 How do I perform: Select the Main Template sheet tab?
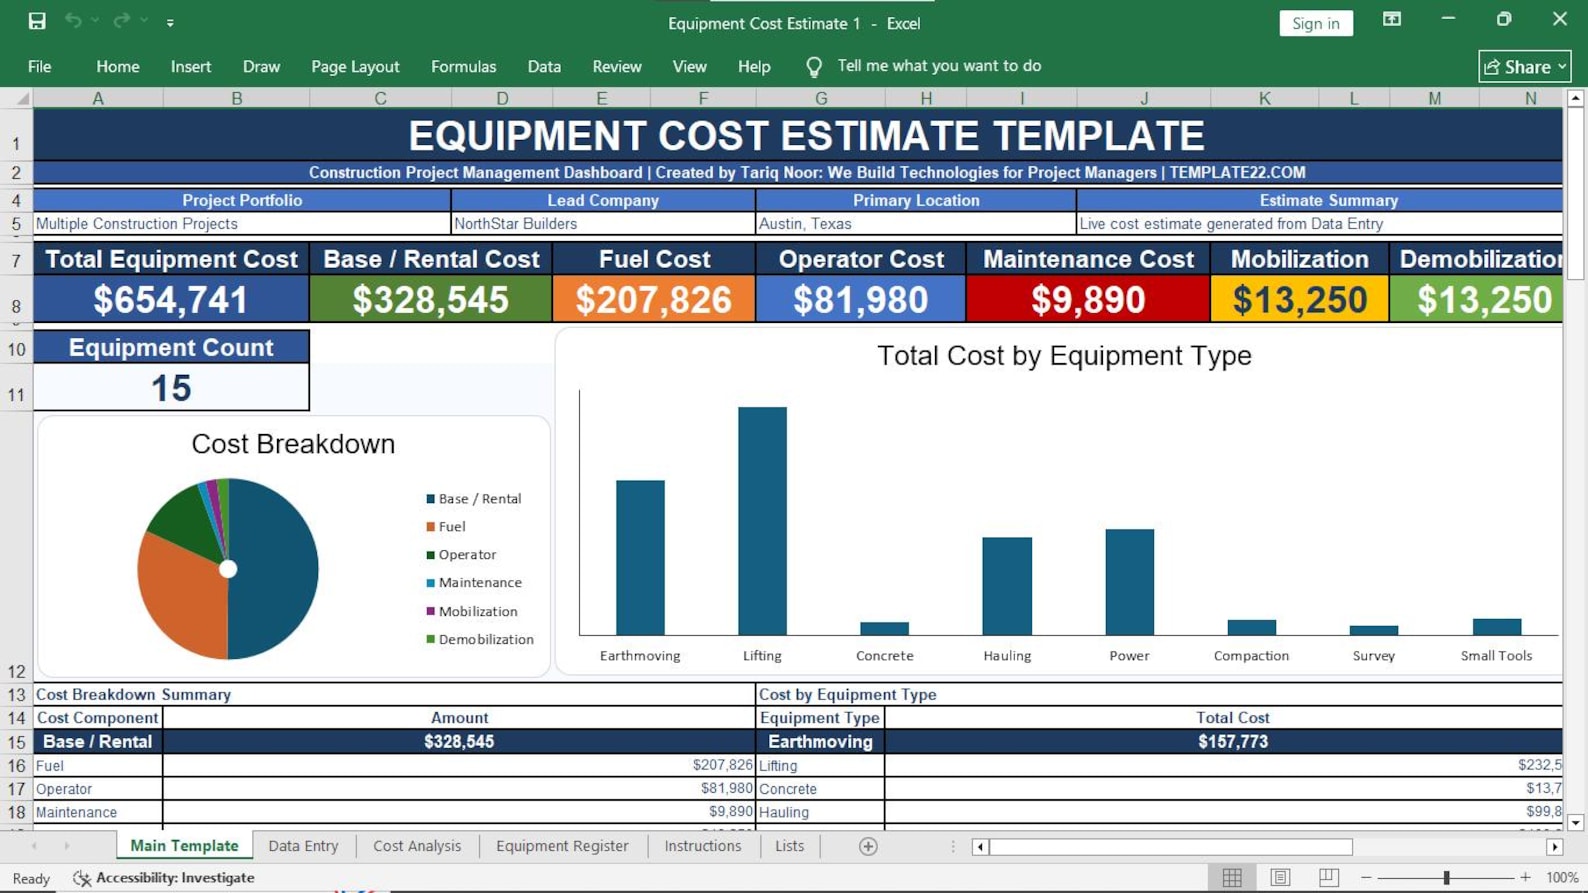(184, 846)
